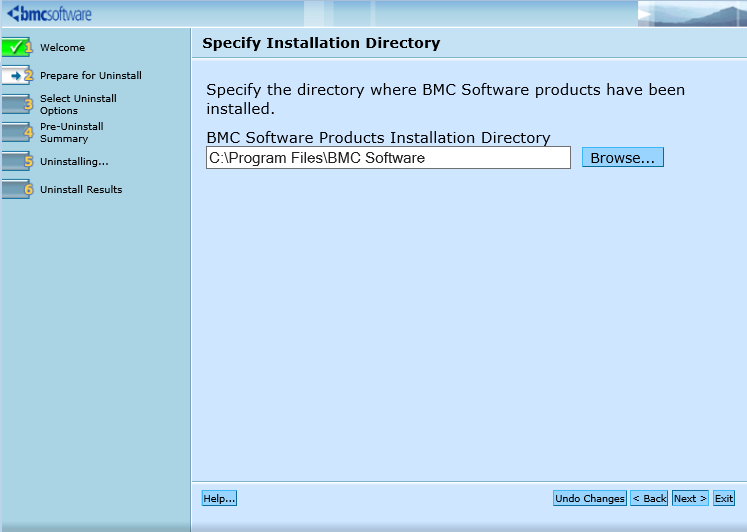This screenshot has height=532, width=747.
Task: Click the Undo Changes button
Action: 590,498
